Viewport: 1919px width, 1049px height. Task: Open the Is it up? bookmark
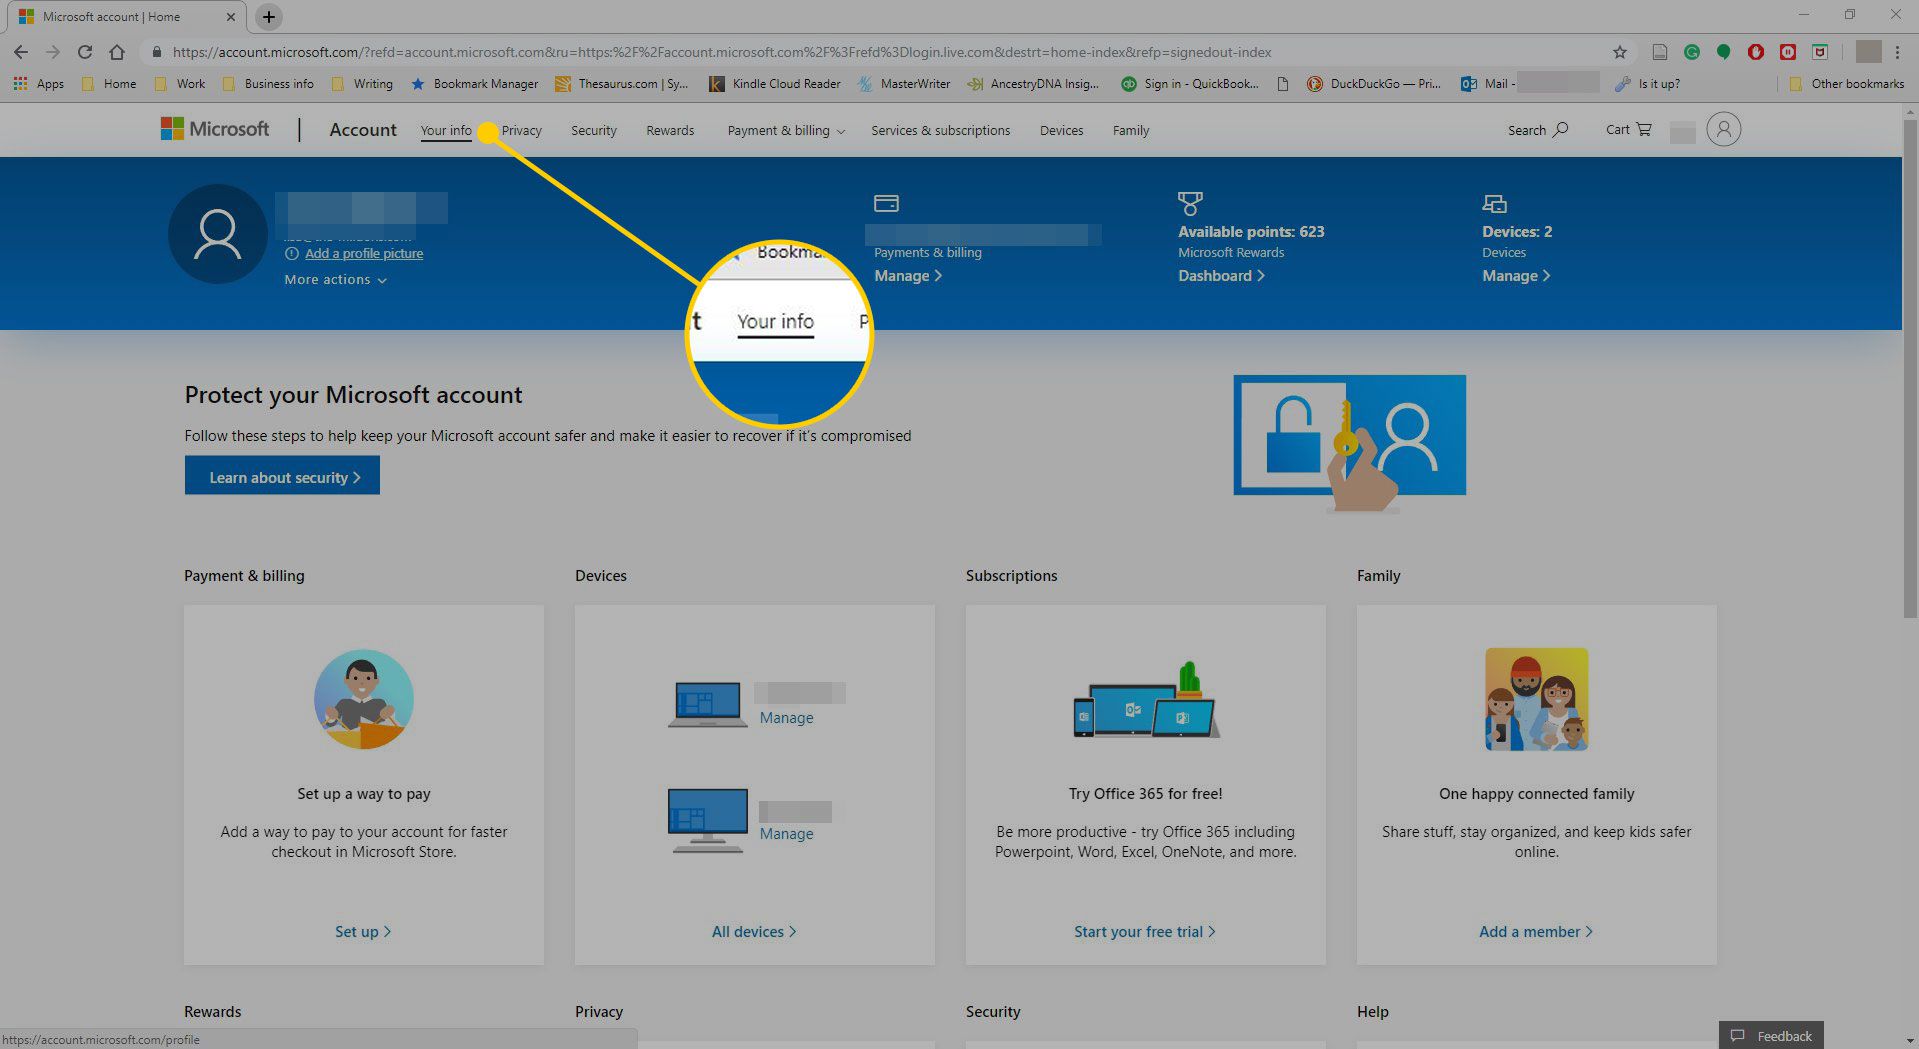[1648, 84]
